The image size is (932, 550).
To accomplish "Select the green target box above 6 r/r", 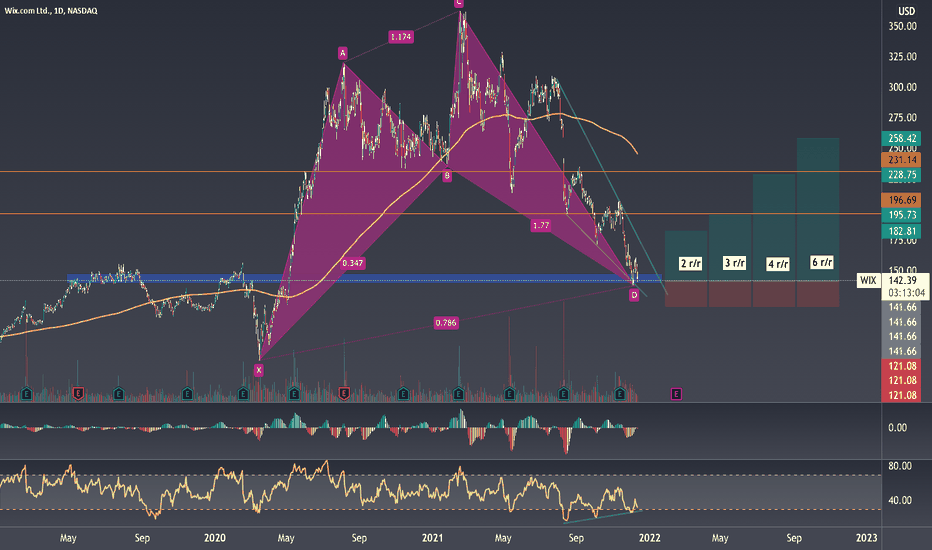I will click(x=818, y=209).
